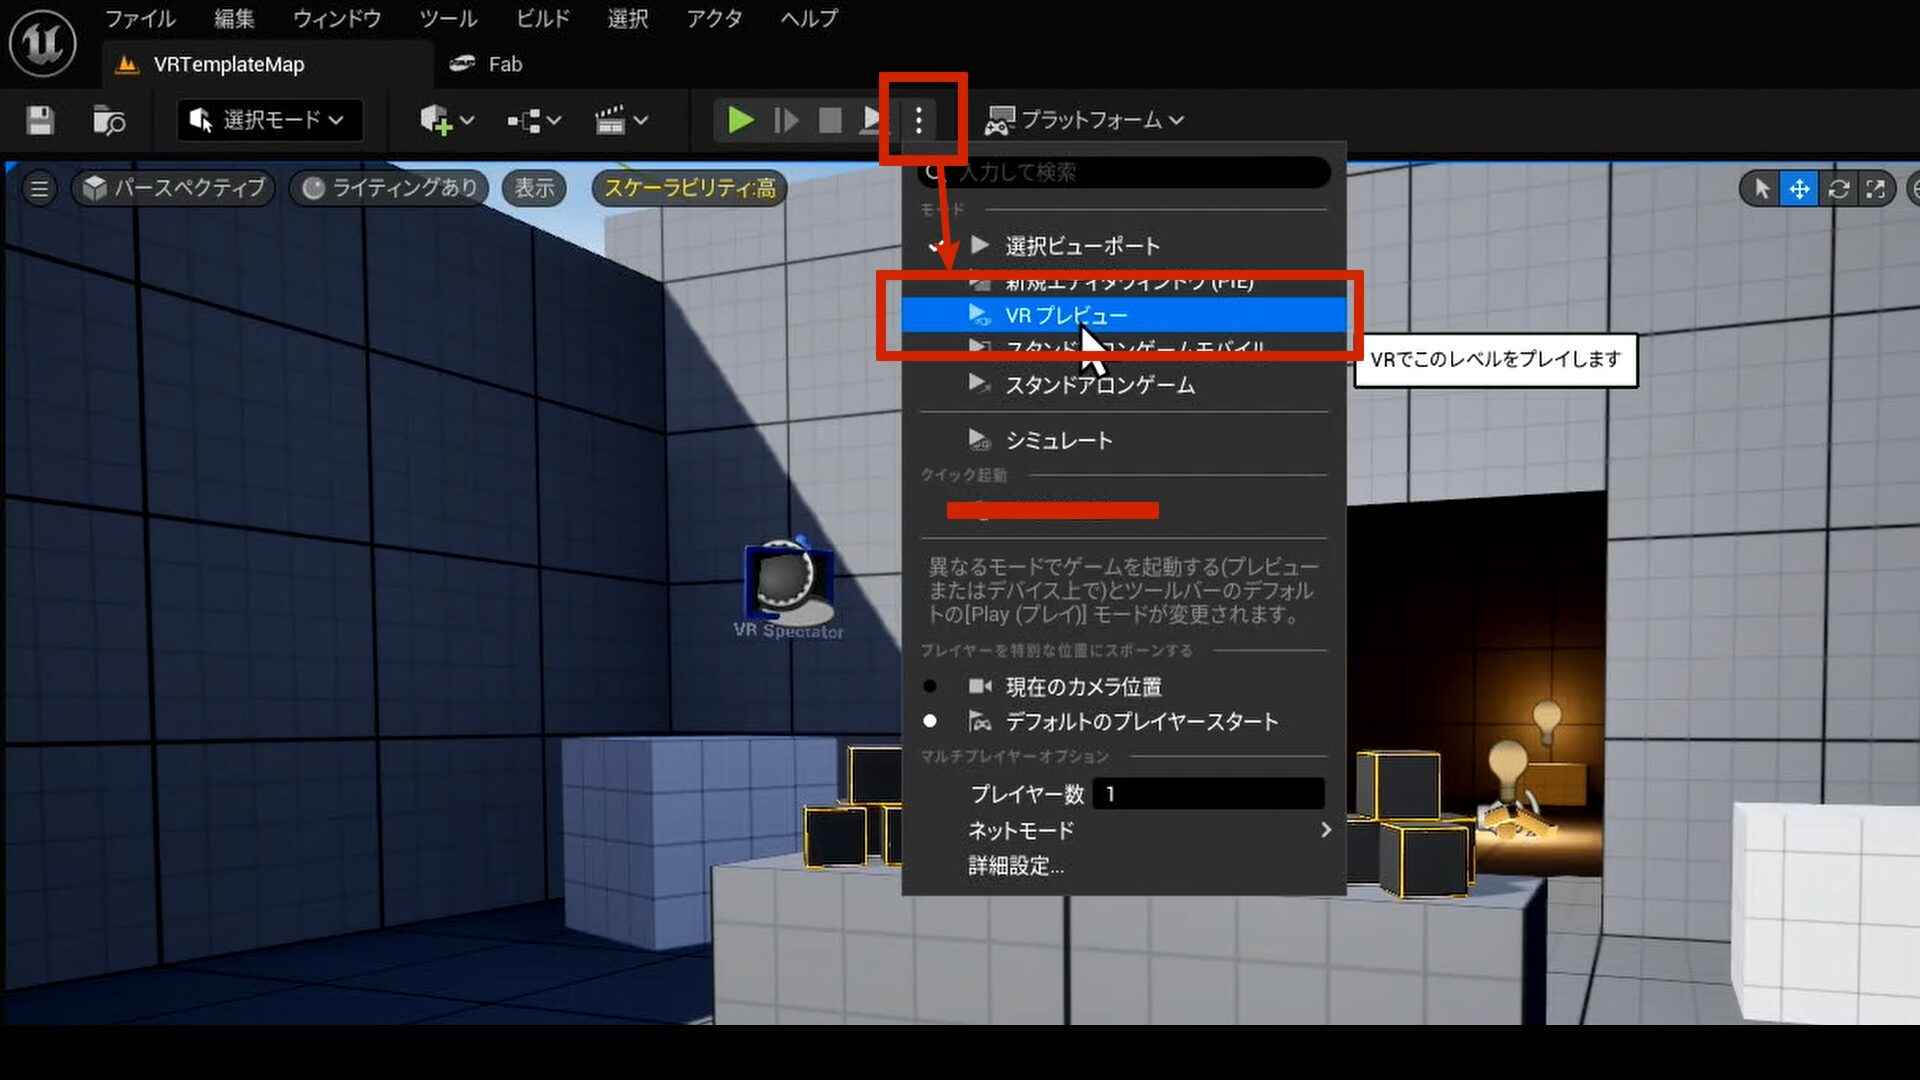Viewport: 1920px width, 1080px height.
Task: Toggle the viewport maximize icon
Action: 1878,188
